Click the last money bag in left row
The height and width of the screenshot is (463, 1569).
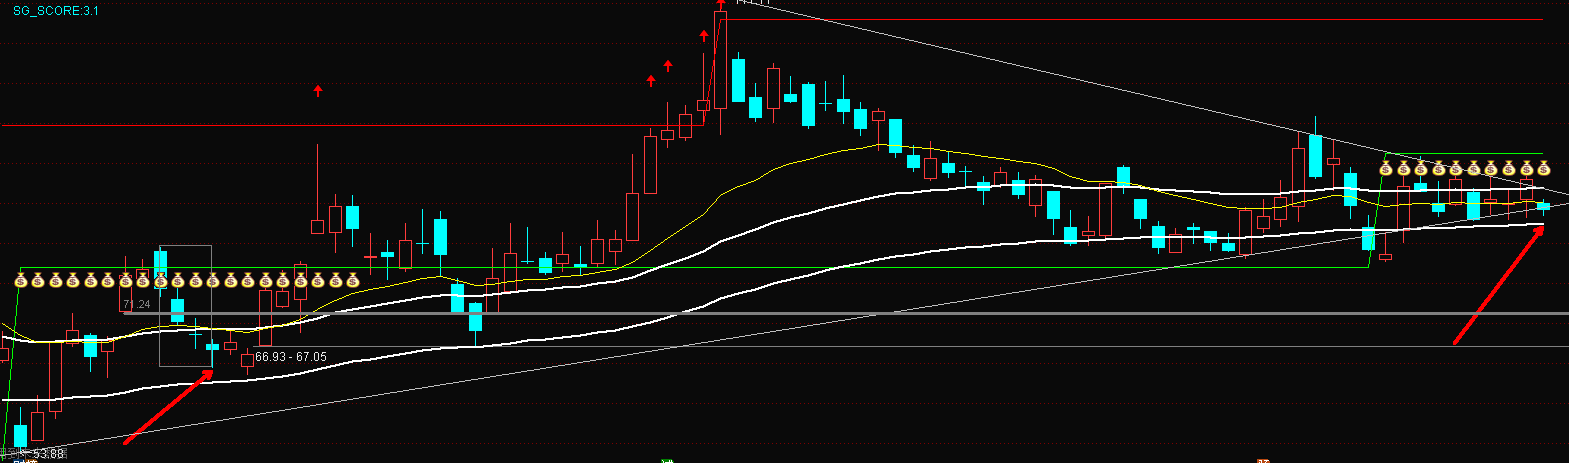353,280
